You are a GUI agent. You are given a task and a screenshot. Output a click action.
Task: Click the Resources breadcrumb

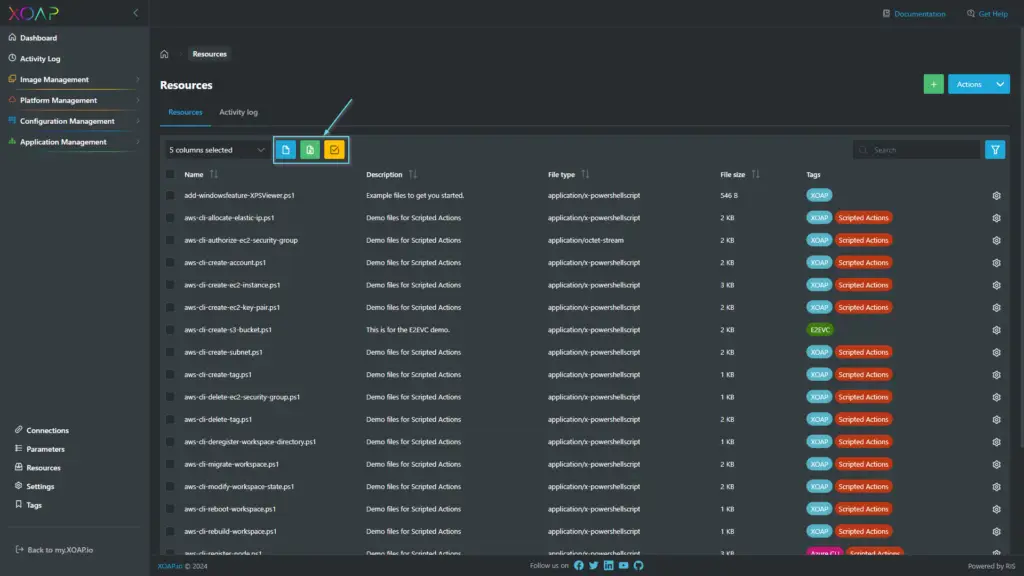tap(210, 54)
